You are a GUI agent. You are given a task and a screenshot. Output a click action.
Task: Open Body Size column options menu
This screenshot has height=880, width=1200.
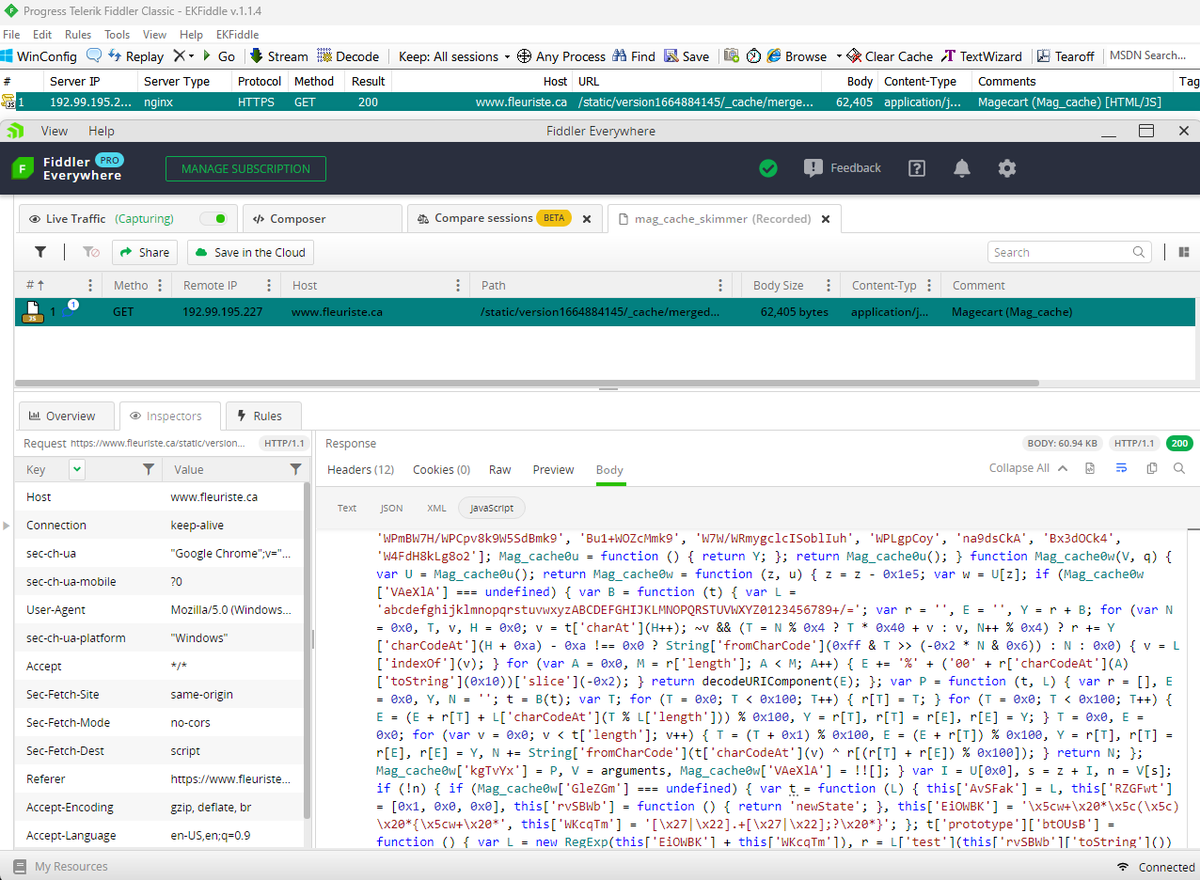click(x=828, y=285)
